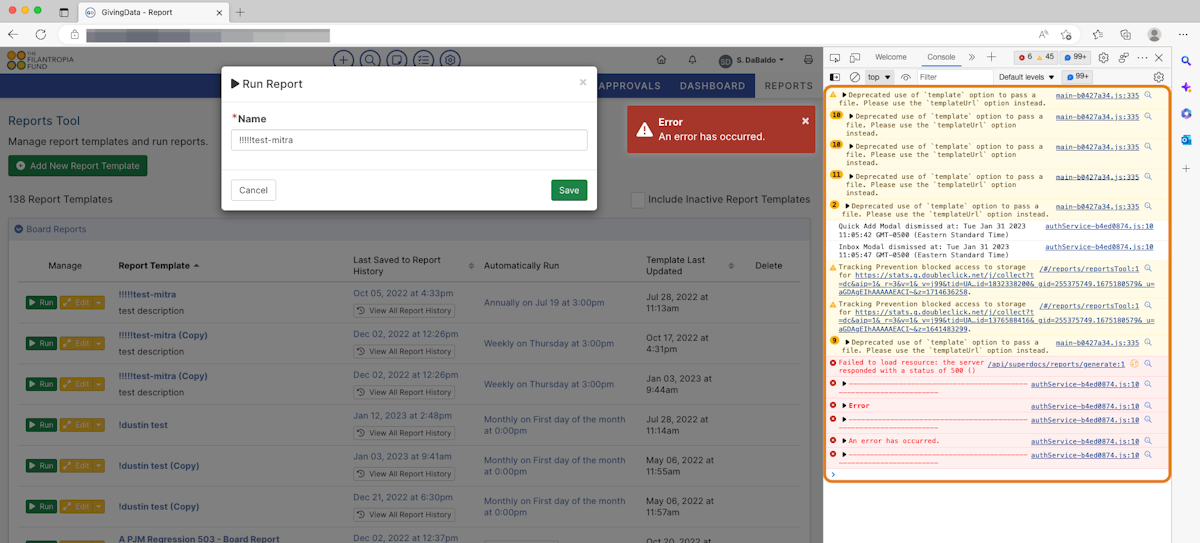1200x543 pixels.
Task: Click Add New Report Template button
Action: click(77, 166)
